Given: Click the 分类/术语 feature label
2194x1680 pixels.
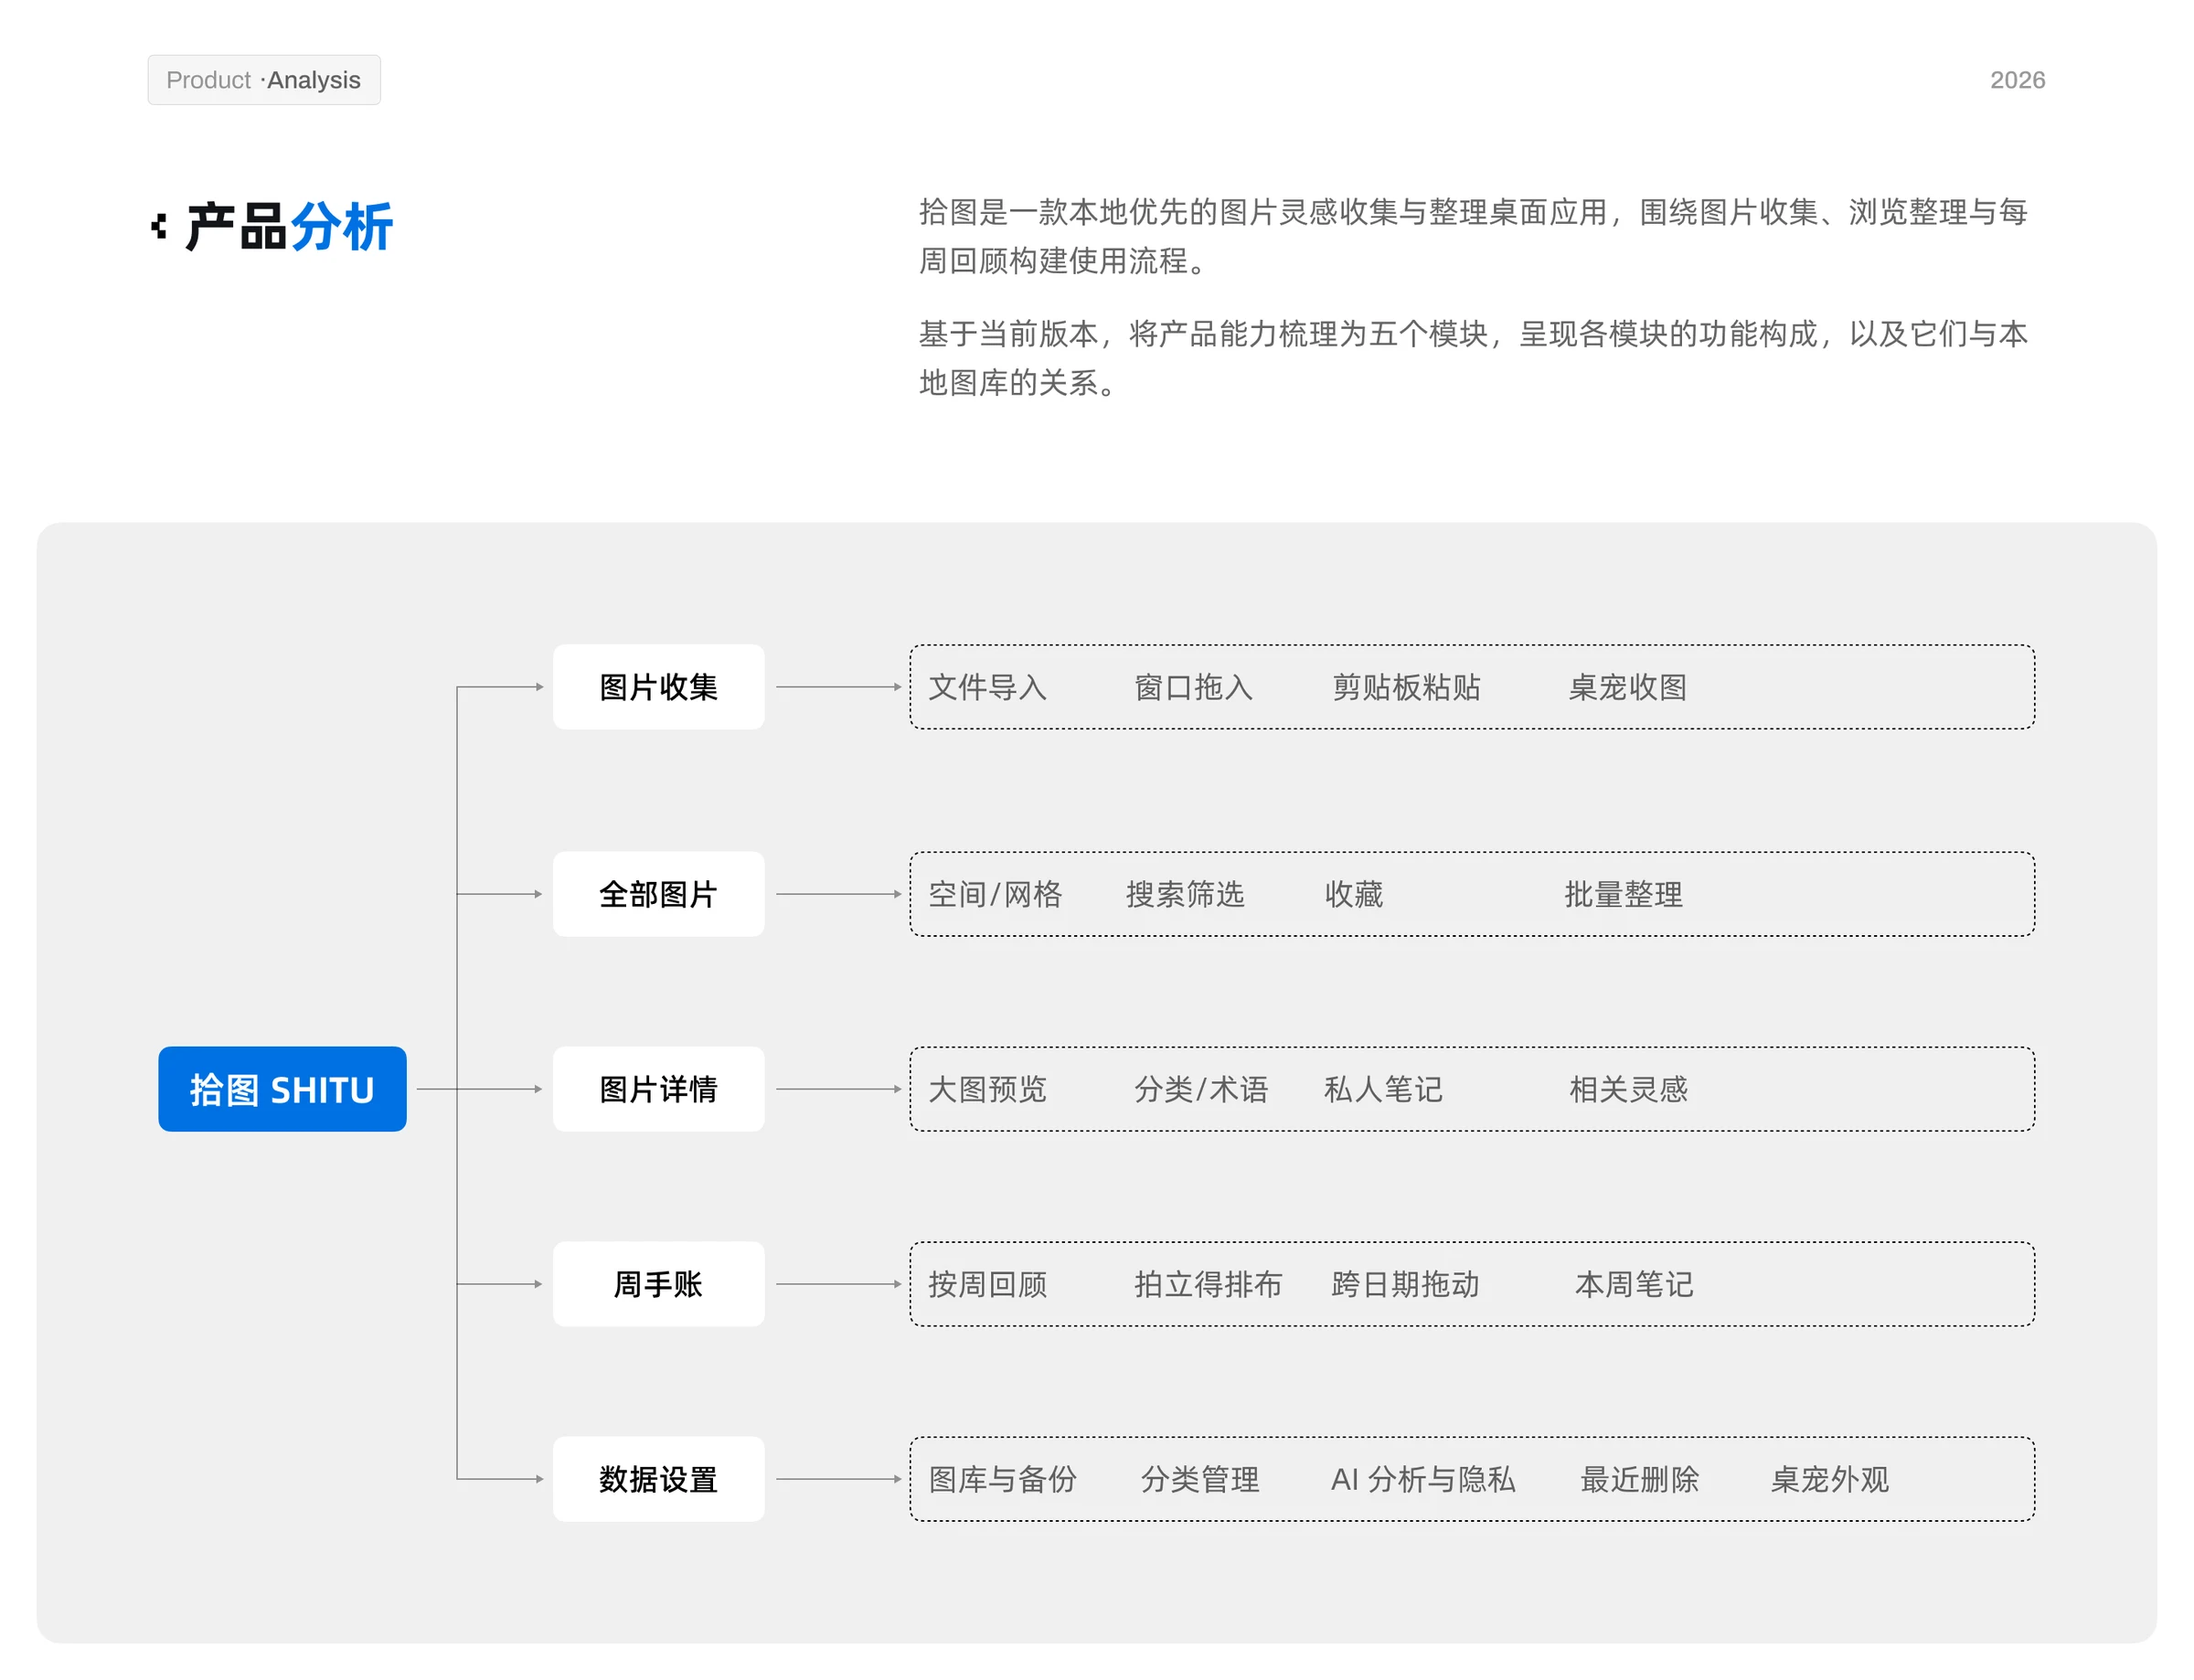Looking at the screenshot, I should 1201,1089.
